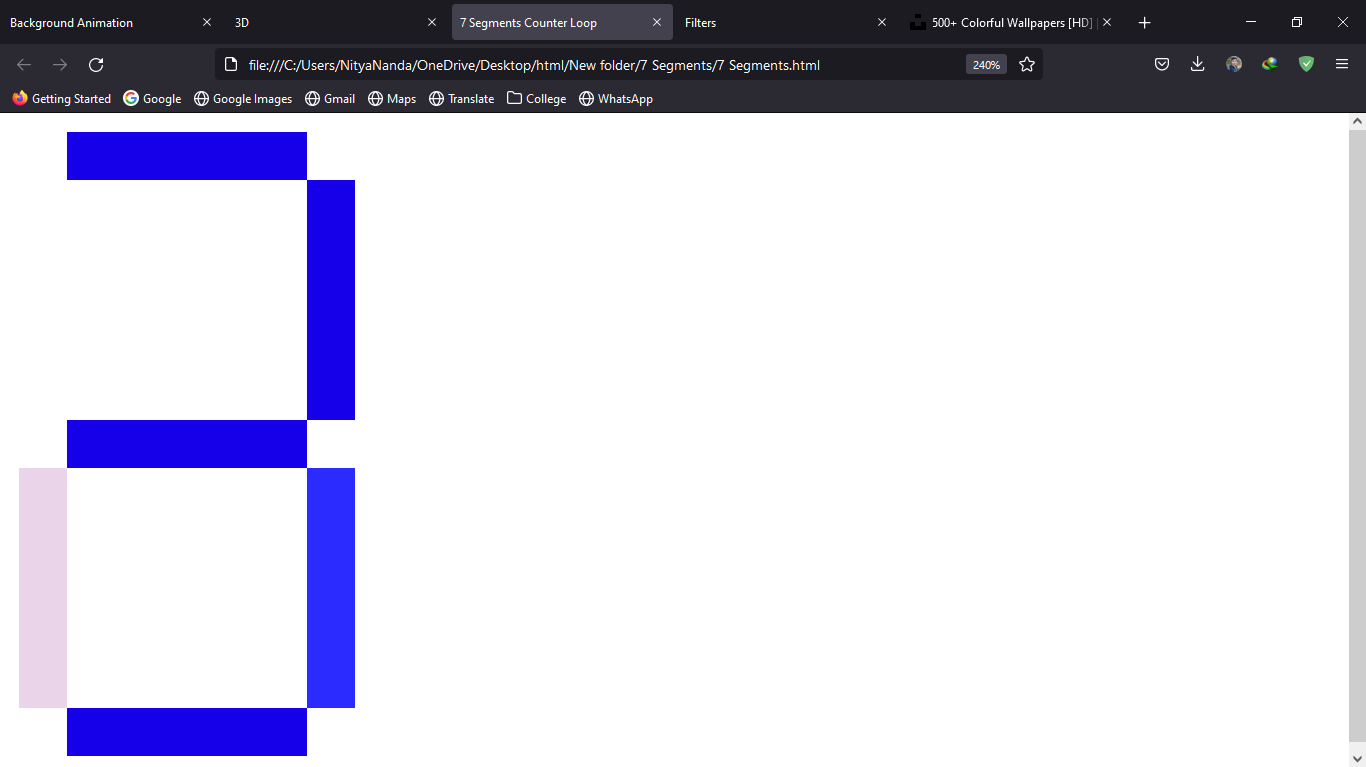
Task: Go back to the previous page
Action: point(23,64)
